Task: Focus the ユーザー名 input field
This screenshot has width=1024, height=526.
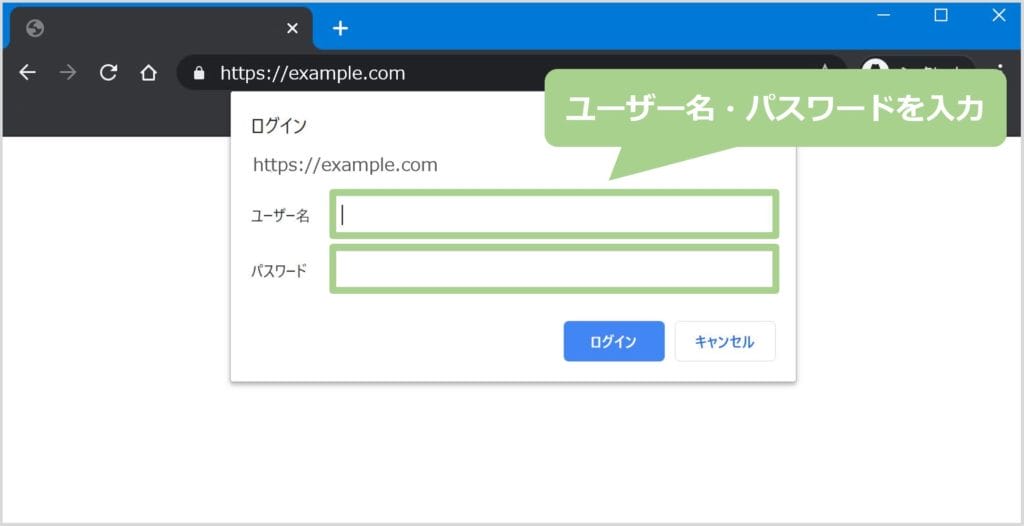Action: 554,214
